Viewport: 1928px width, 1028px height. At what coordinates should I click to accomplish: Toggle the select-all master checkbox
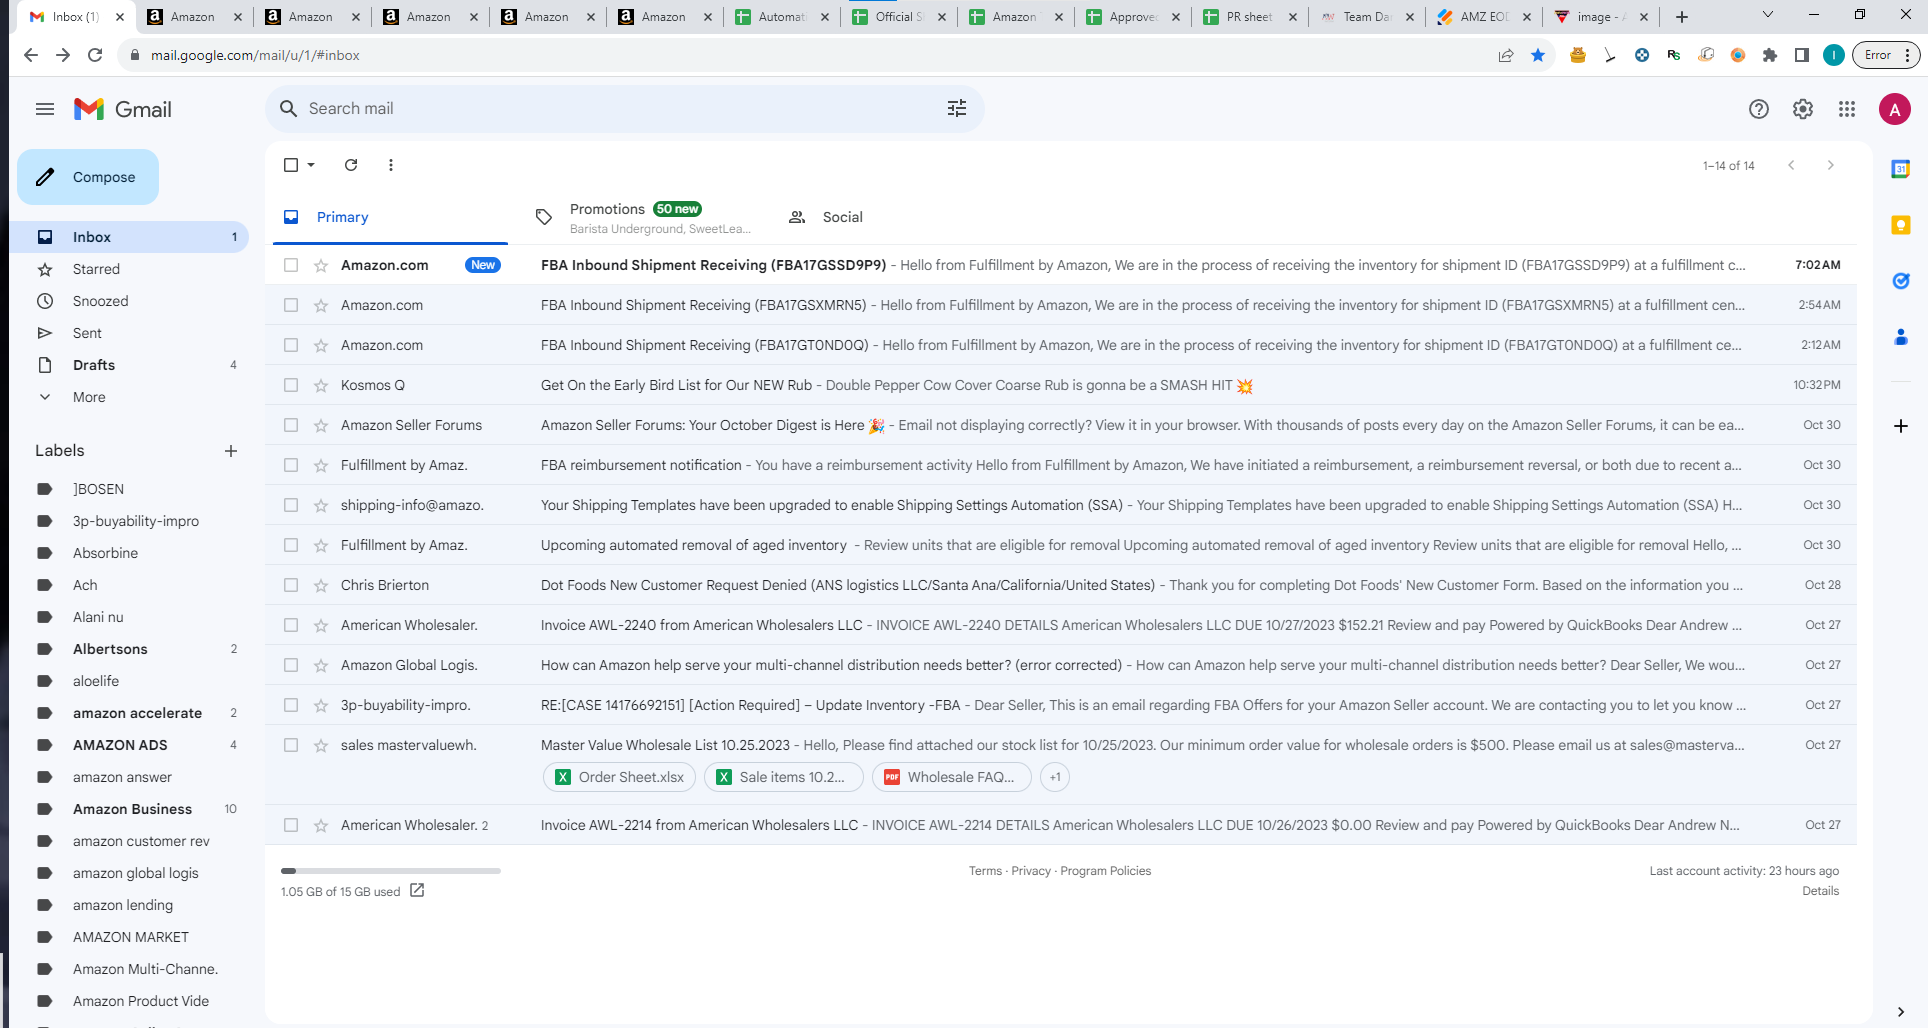coord(291,165)
